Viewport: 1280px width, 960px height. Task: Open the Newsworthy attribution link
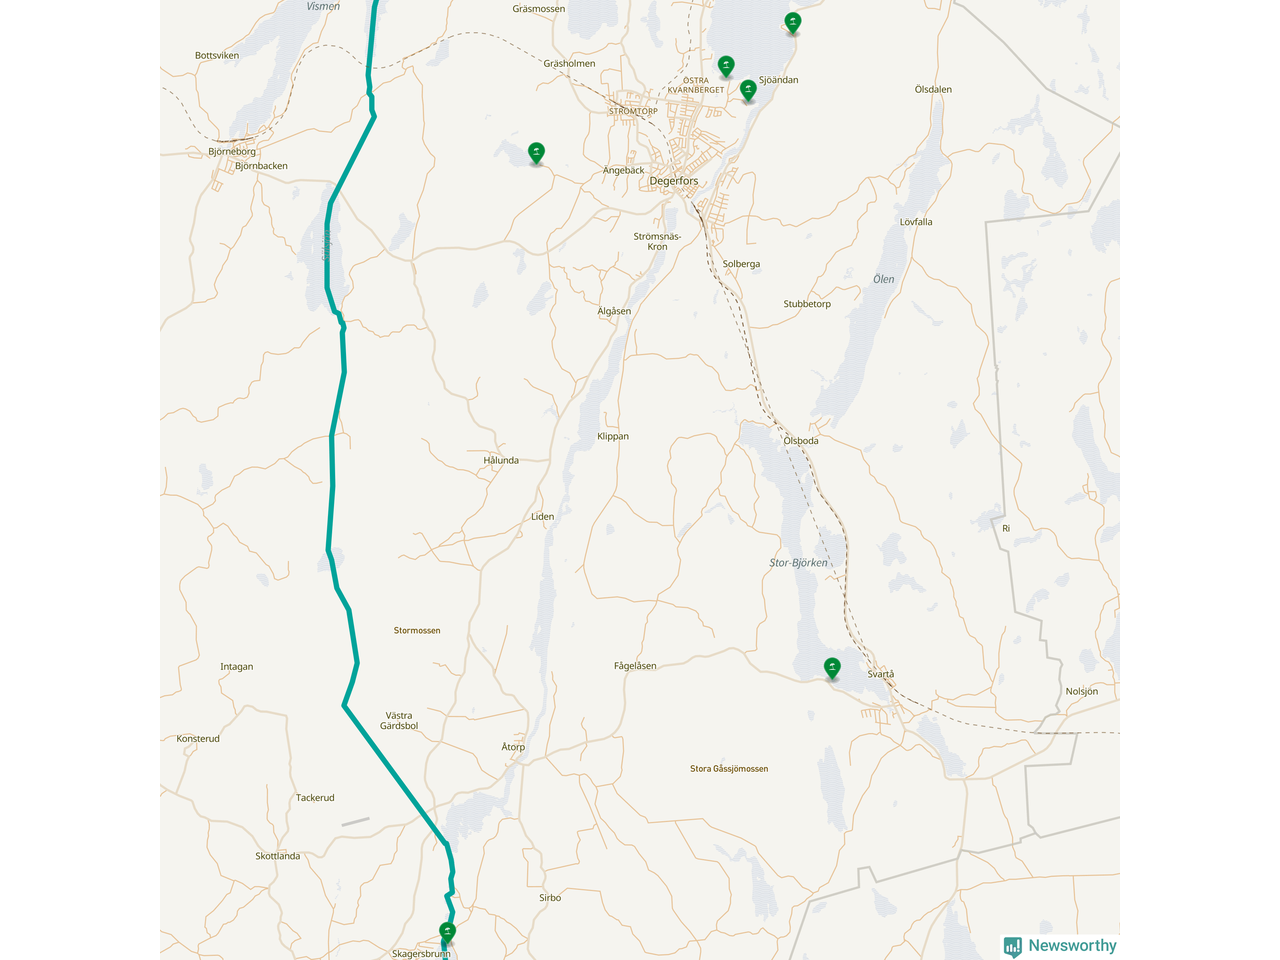(1060, 946)
